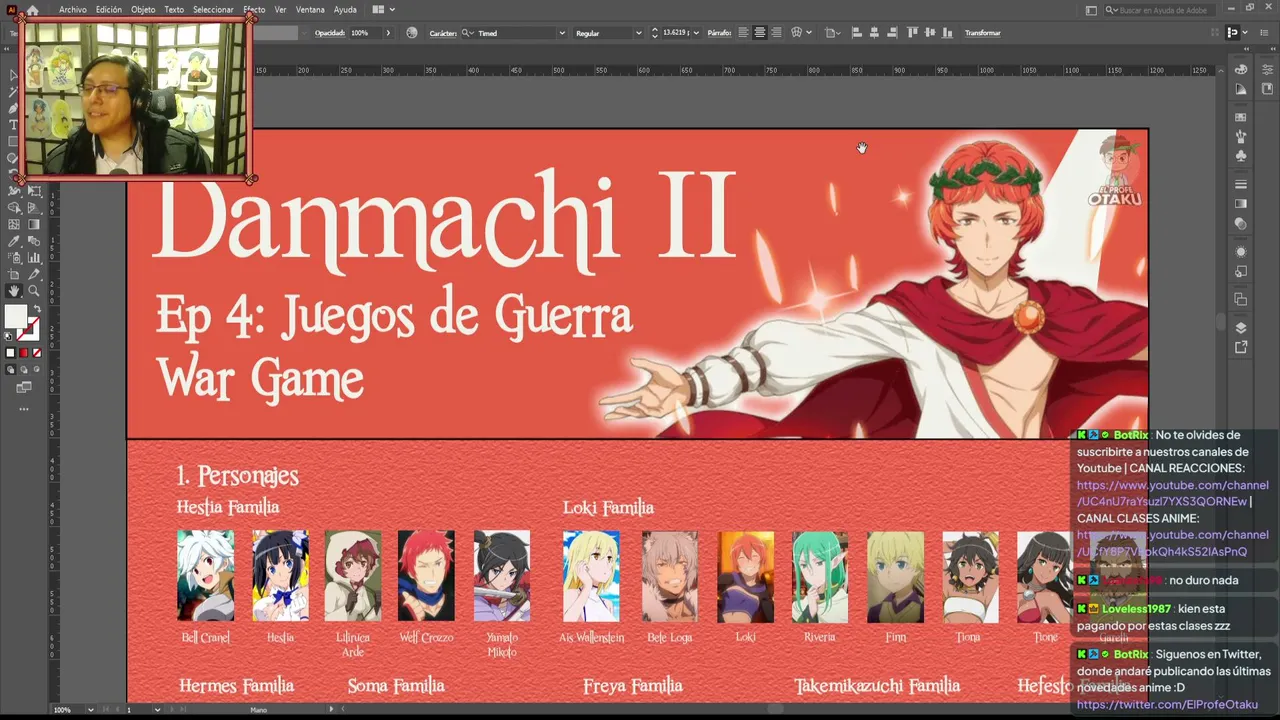Open the artboard navigation dropdown
Screen dimensions: 1280x720
click(x=157, y=710)
